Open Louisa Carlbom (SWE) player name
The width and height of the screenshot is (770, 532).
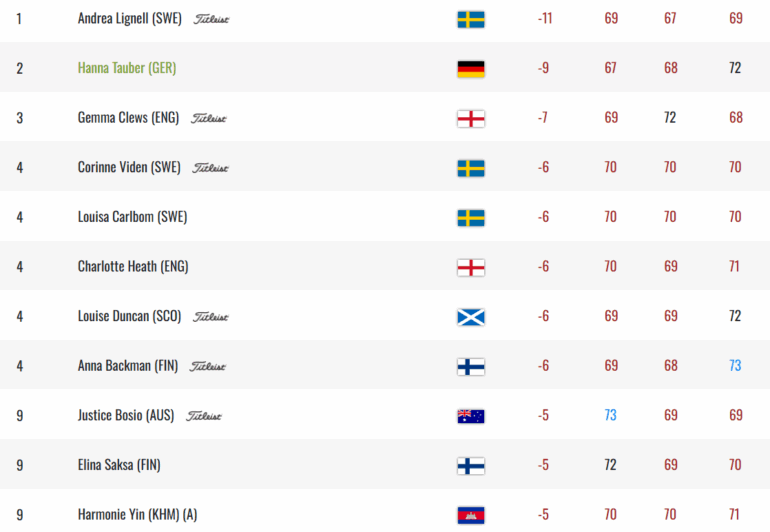pos(132,217)
